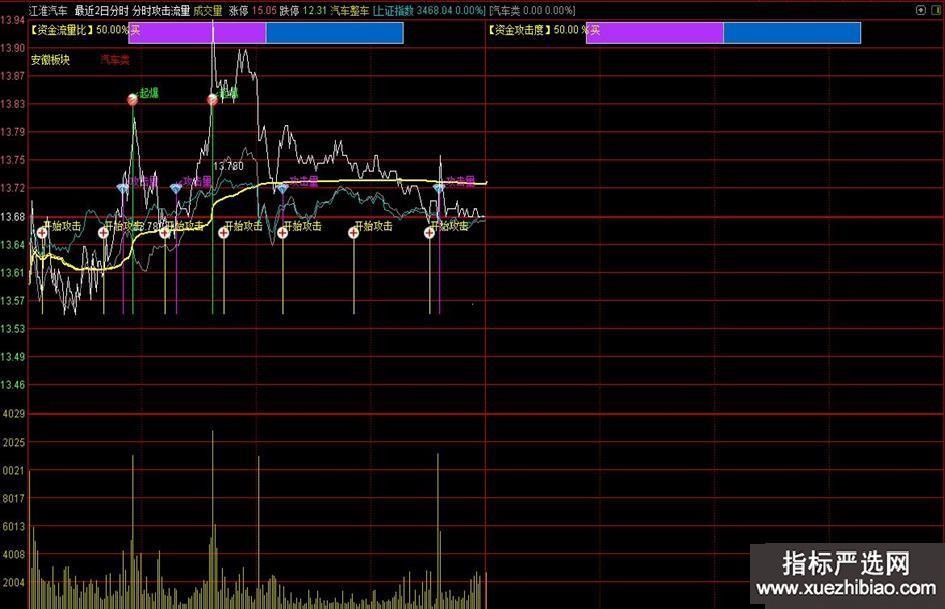This screenshot has width=945, height=609.
Task: Click the 成交量 volume label
Action: click(208, 10)
